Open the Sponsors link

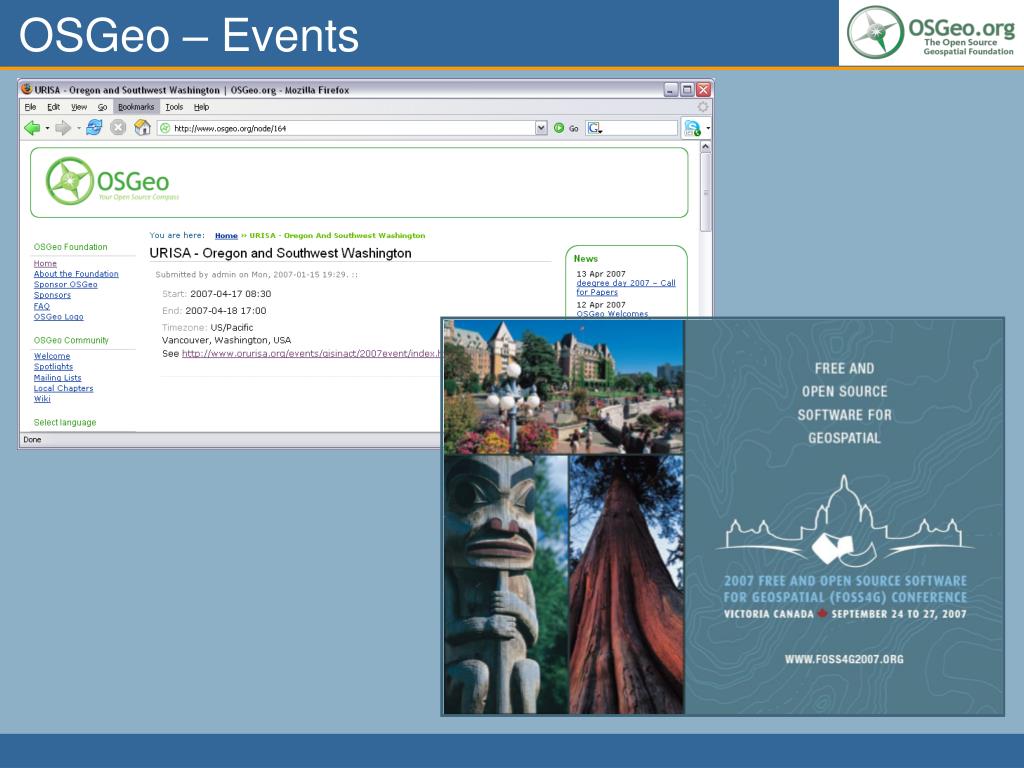[52, 295]
